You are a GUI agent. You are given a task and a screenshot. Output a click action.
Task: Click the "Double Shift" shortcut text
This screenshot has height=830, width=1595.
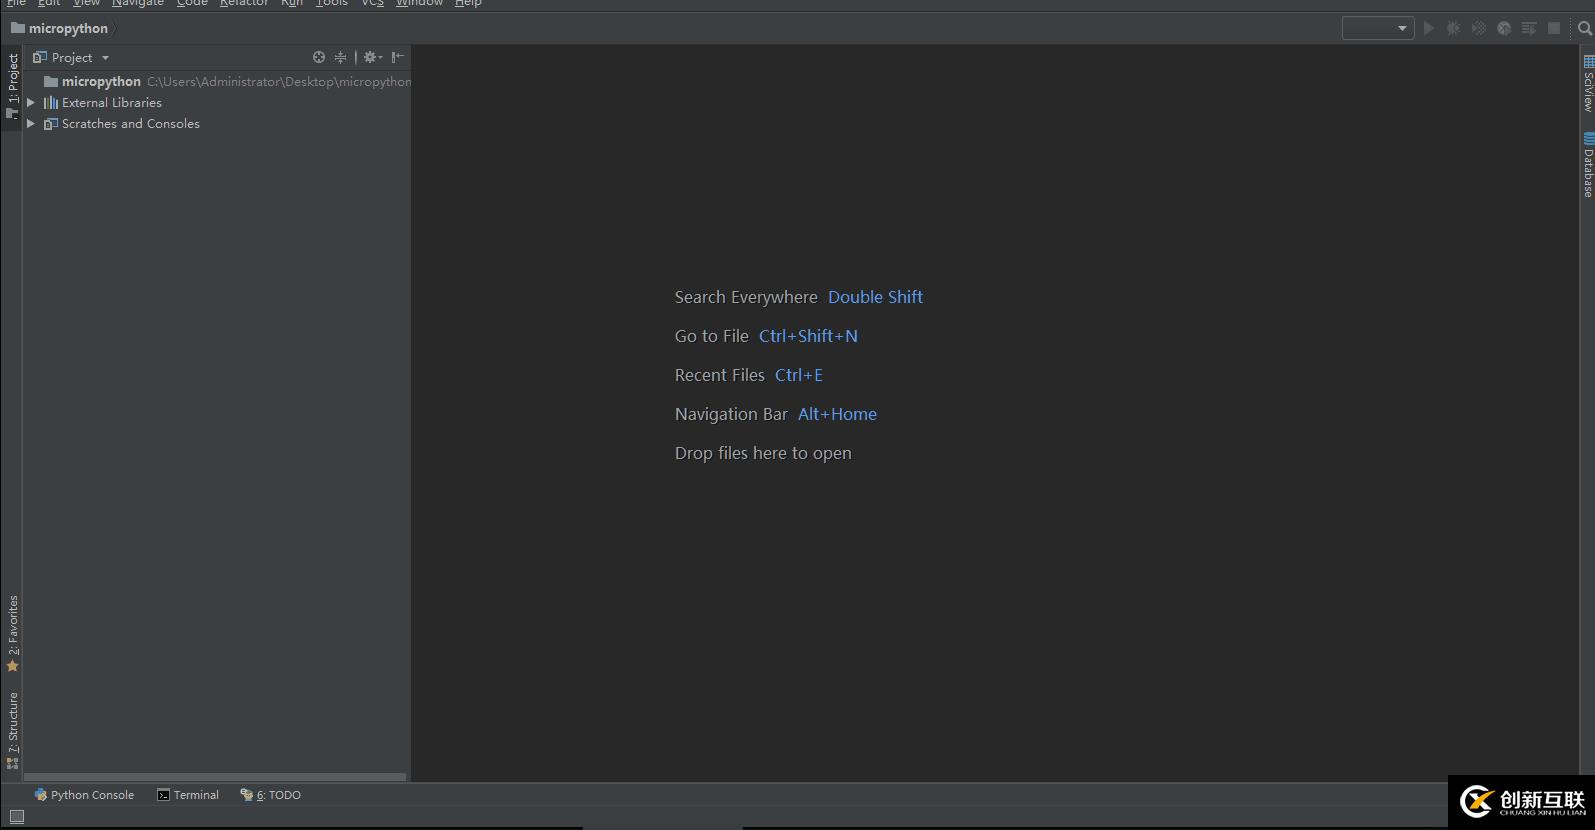875,297
